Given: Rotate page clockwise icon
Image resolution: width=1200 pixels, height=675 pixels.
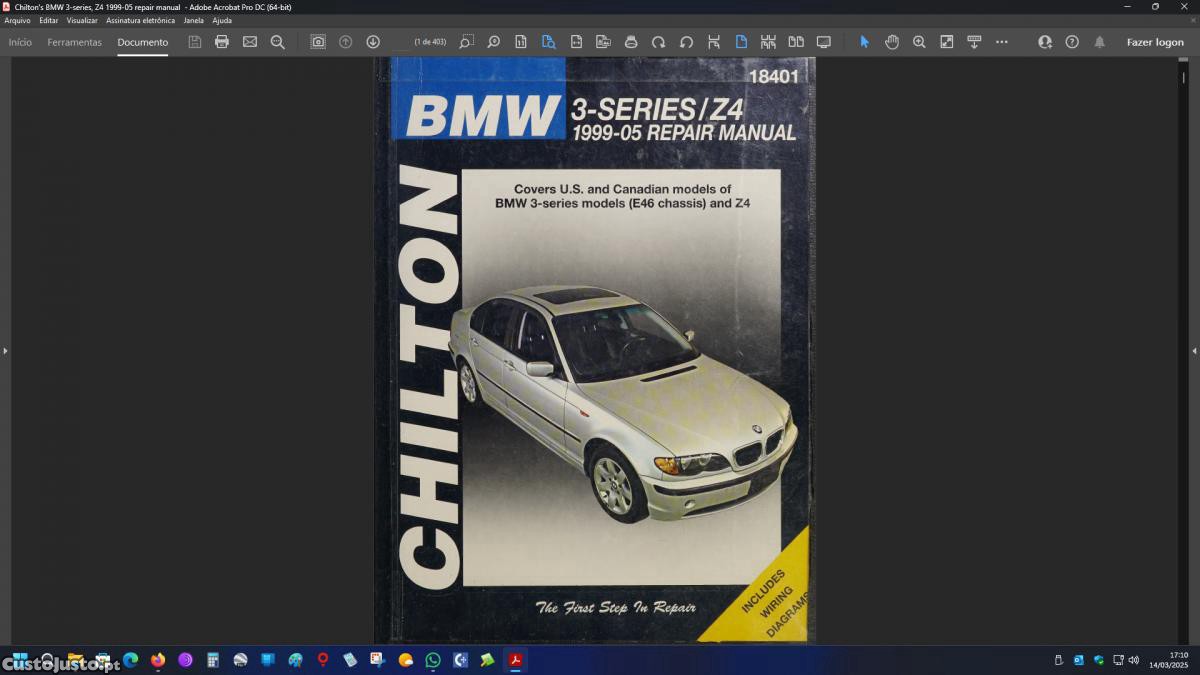Looking at the screenshot, I should [658, 42].
